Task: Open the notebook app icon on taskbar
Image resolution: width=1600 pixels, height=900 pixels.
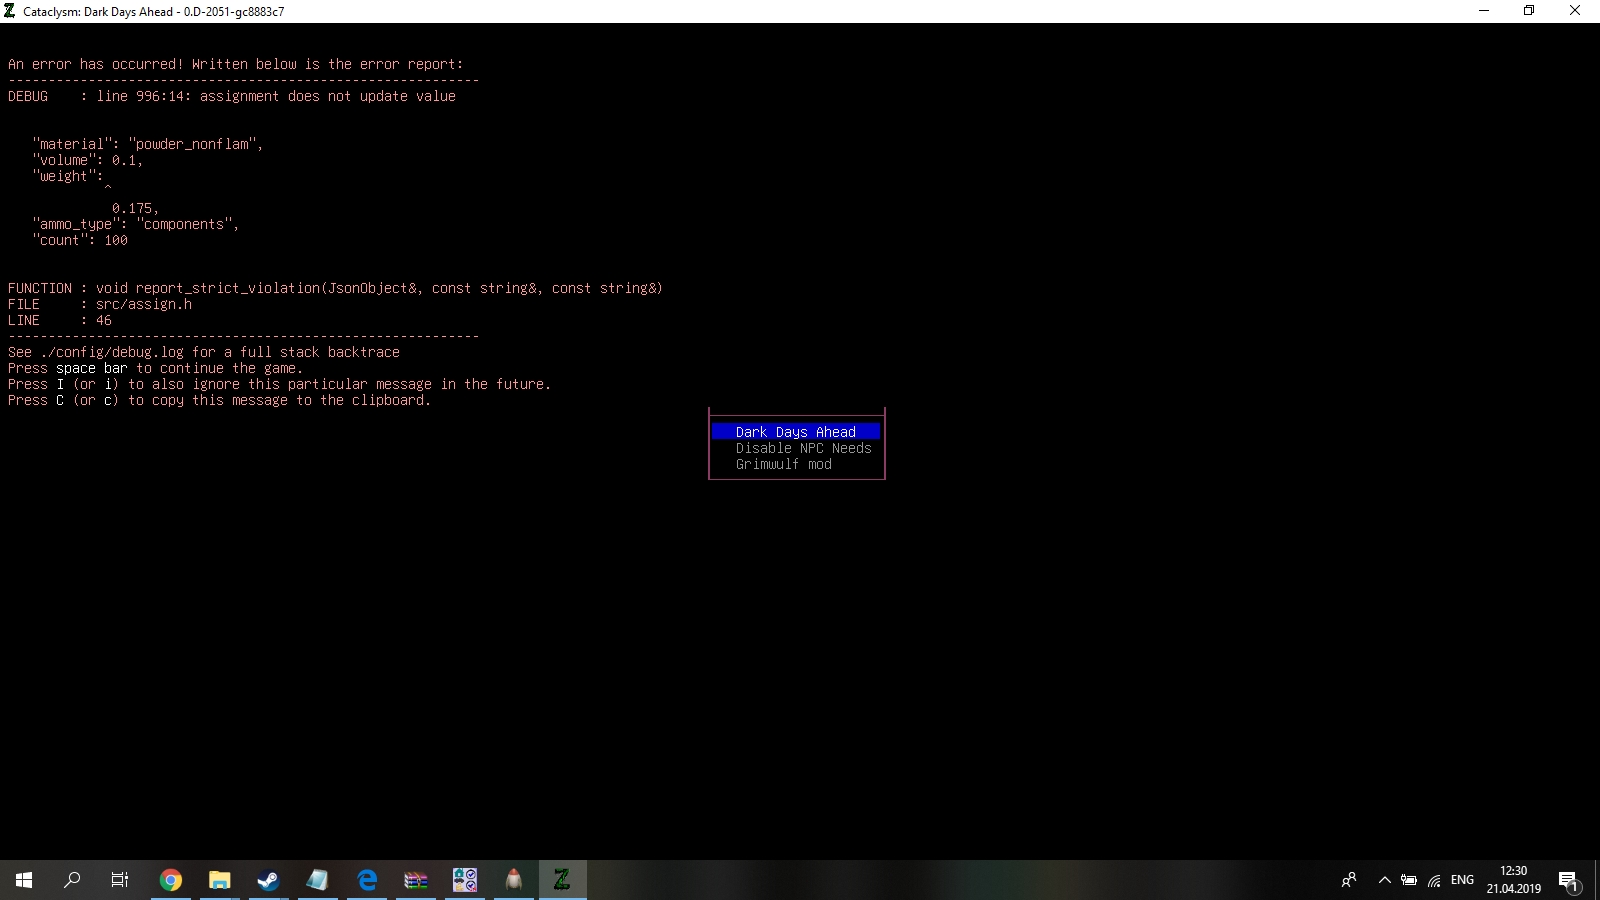Action: (318, 880)
